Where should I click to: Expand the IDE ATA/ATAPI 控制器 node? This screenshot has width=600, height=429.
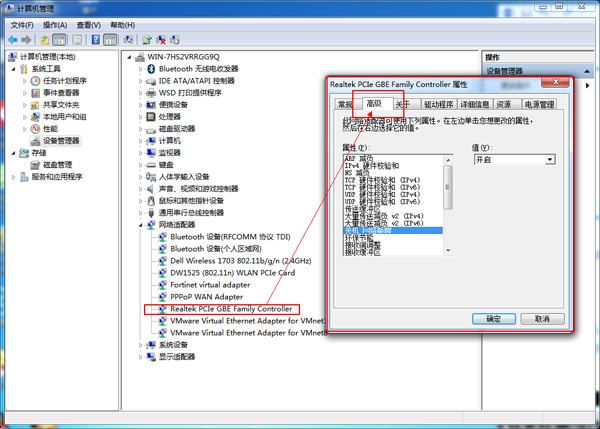coord(139,80)
